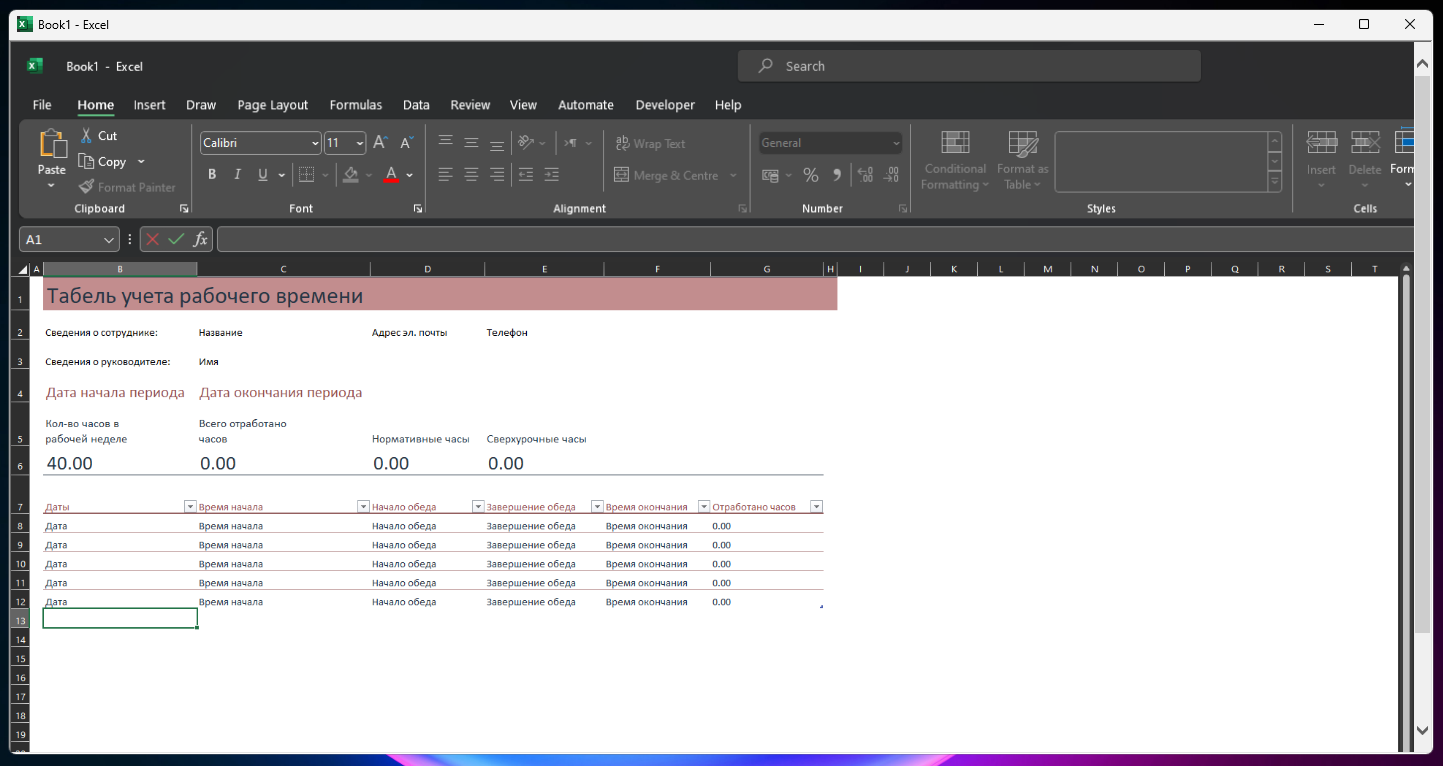The height and width of the screenshot is (766, 1443).
Task: Toggle underline formatting
Action: (263, 175)
